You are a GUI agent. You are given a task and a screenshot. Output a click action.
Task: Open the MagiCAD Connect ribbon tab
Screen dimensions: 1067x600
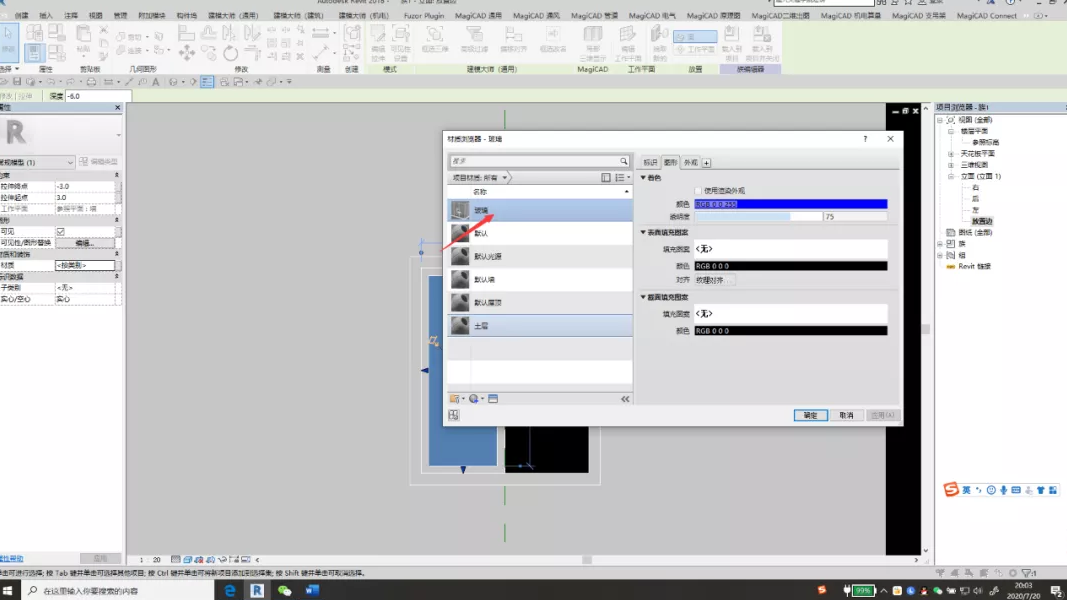tap(986, 15)
